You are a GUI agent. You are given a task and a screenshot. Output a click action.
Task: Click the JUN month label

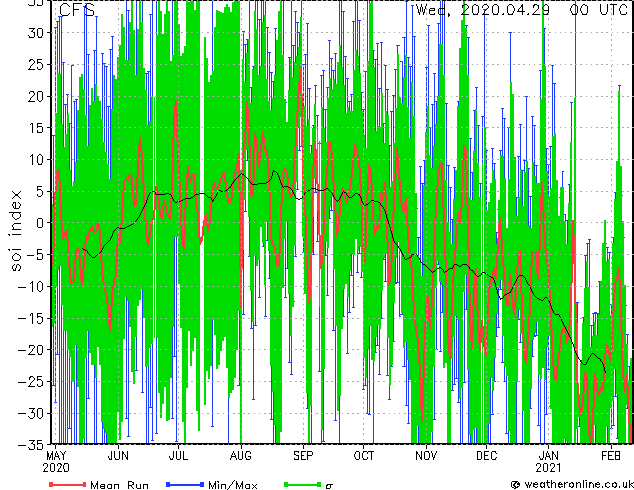(118, 456)
